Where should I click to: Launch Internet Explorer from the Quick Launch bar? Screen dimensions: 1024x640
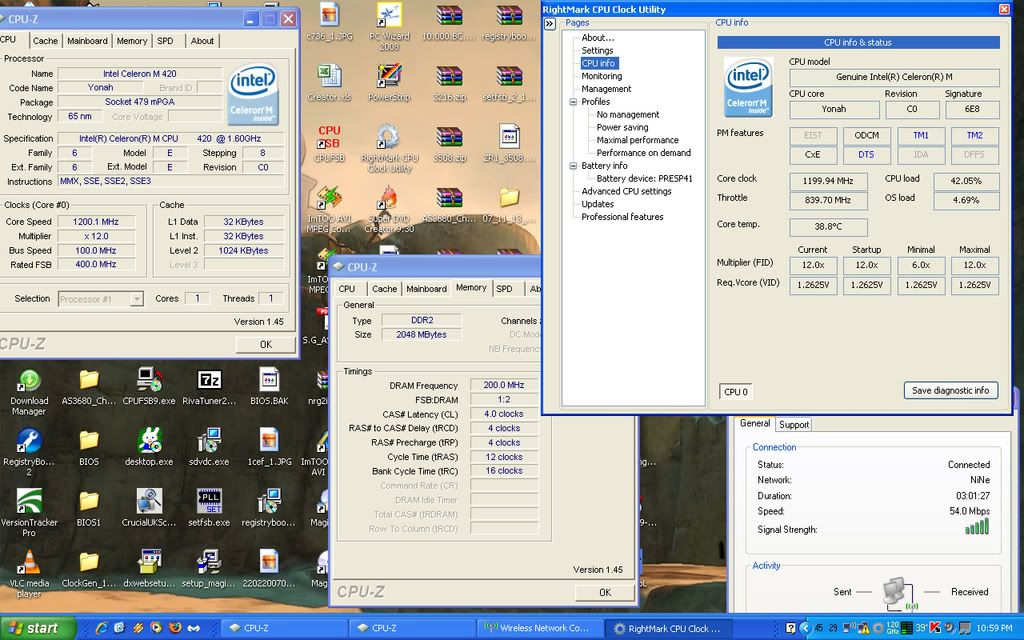coord(101,628)
